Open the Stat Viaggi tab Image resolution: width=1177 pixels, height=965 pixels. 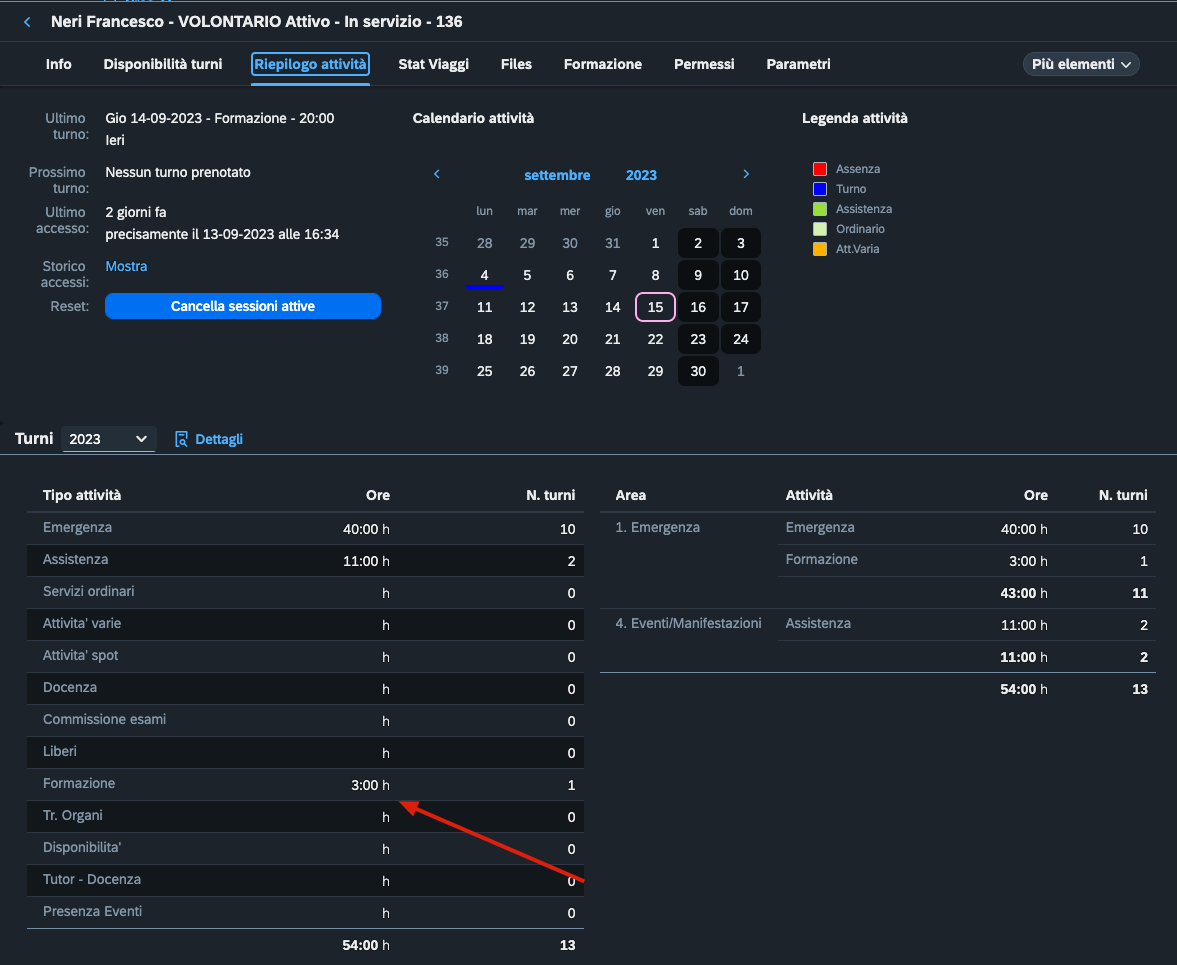(433, 64)
